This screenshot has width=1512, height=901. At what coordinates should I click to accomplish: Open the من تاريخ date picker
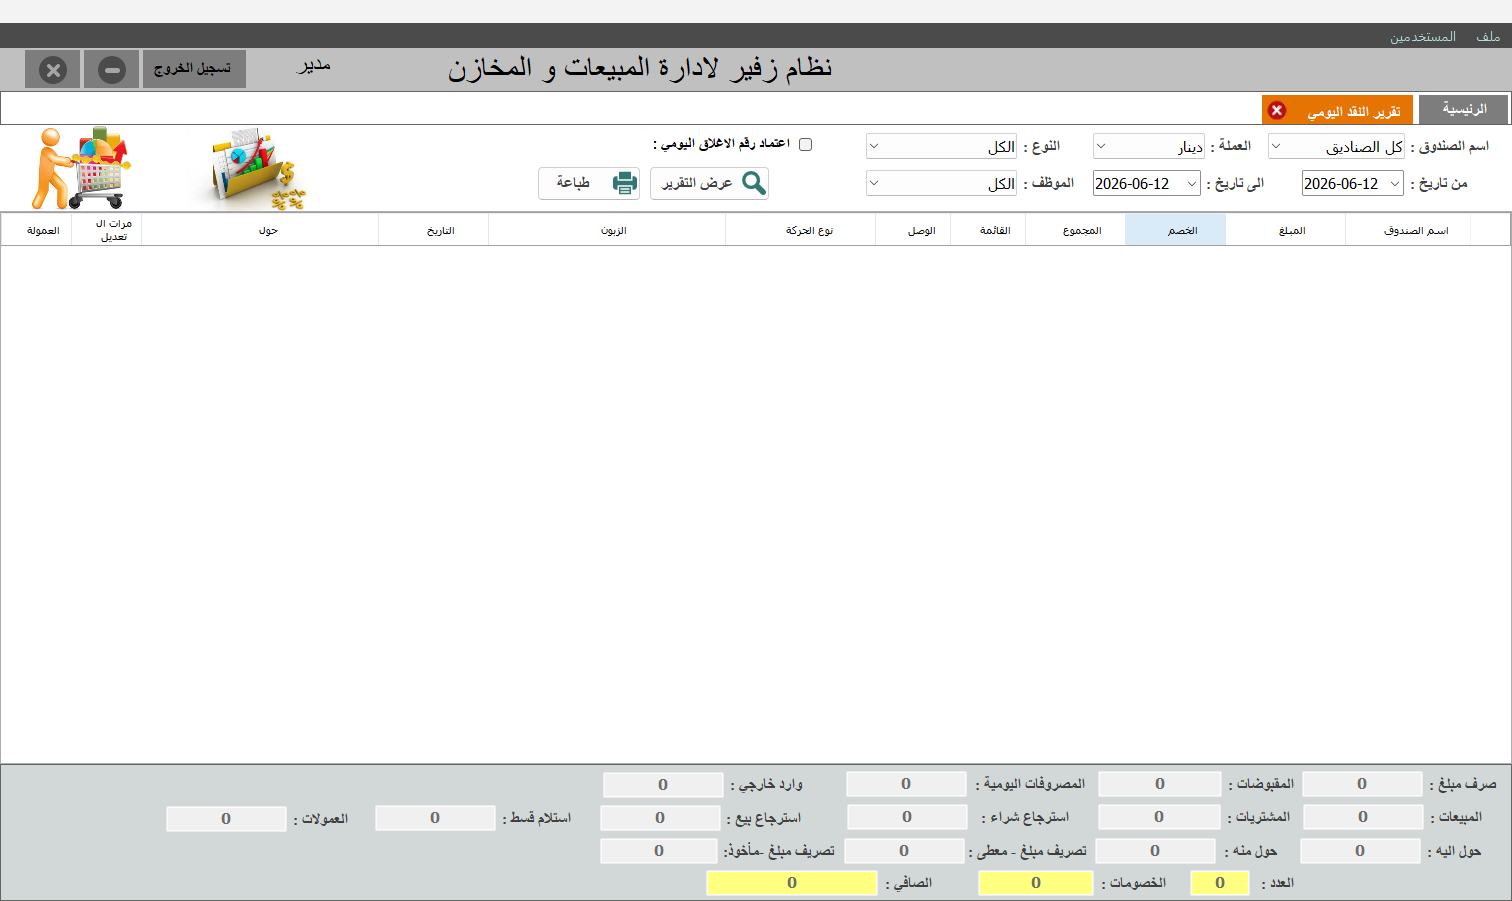[1395, 183]
